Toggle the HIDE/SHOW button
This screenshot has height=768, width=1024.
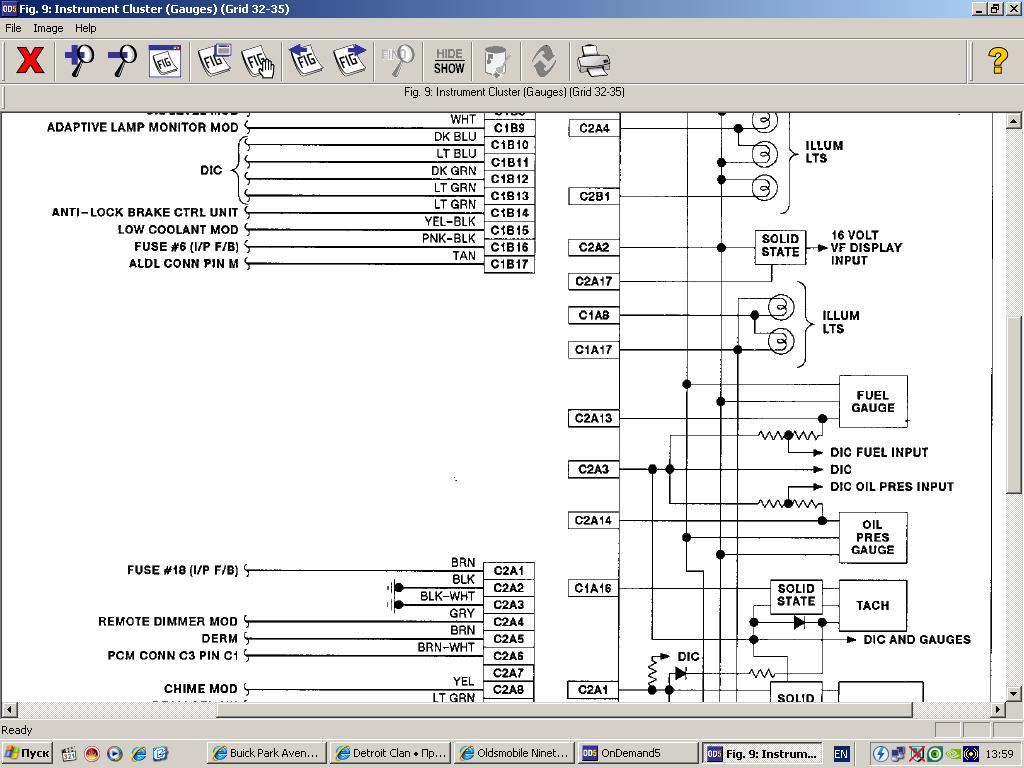[449, 61]
